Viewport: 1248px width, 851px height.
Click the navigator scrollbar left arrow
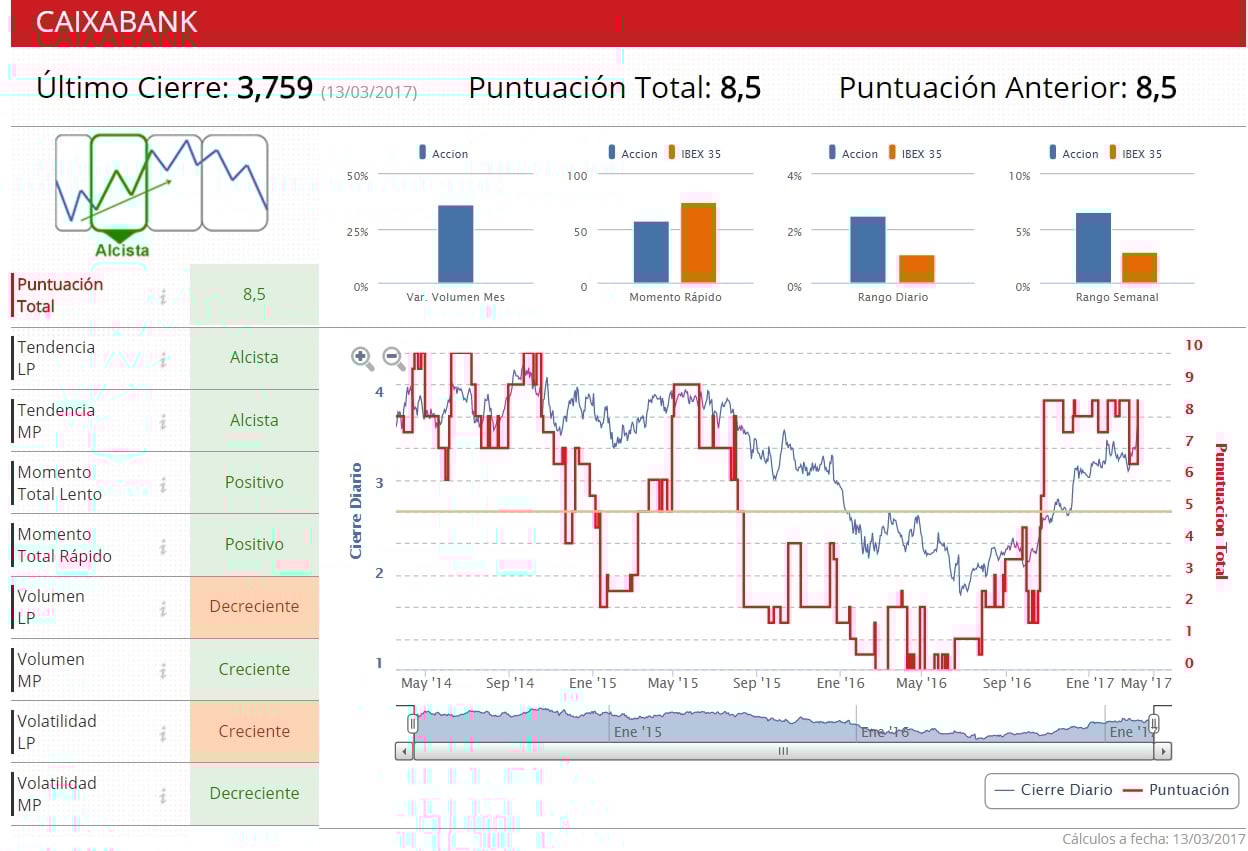[404, 751]
